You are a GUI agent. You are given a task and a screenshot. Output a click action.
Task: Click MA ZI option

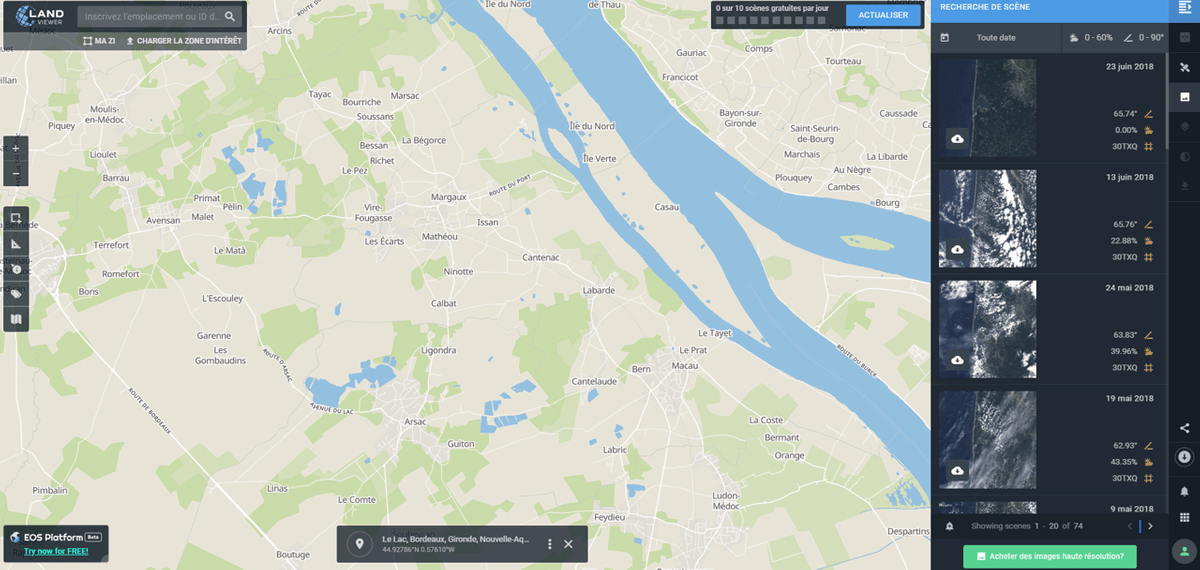coord(99,41)
